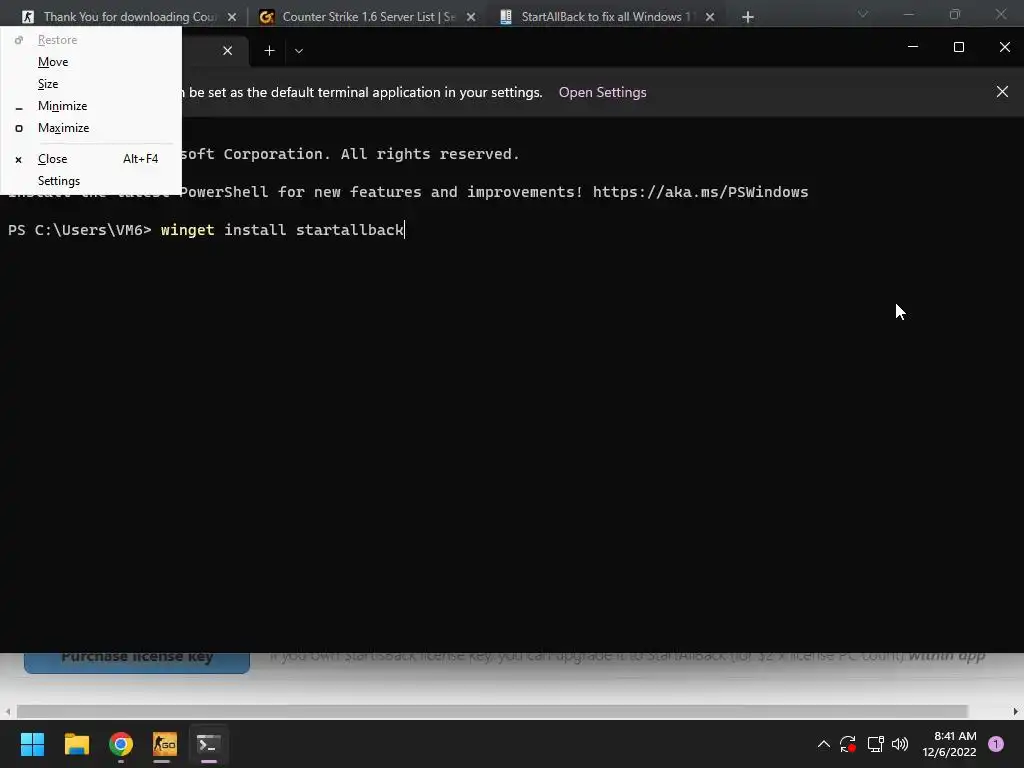Choose Close Alt+F4 menu entry
This screenshot has height=768, width=1024.
(91, 159)
